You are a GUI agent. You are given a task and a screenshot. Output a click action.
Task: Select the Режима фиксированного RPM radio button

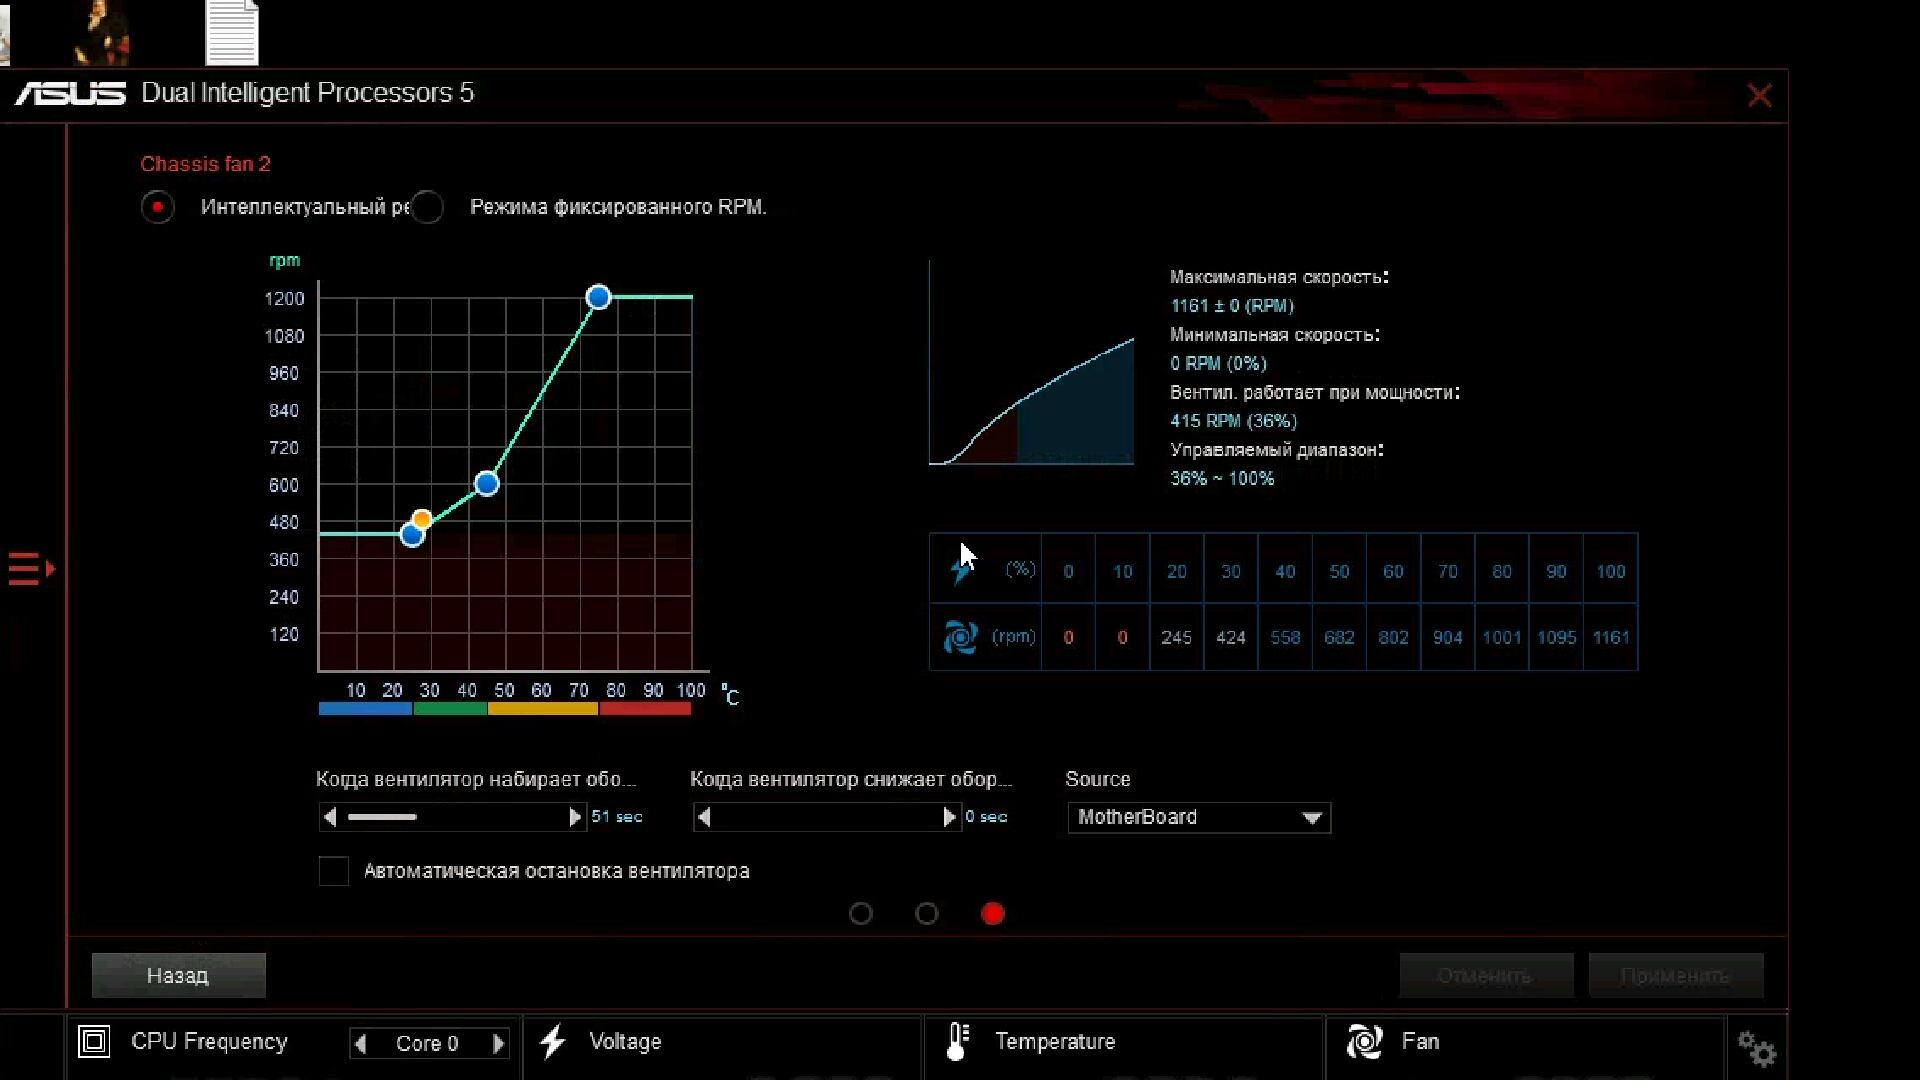(x=428, y=207)
